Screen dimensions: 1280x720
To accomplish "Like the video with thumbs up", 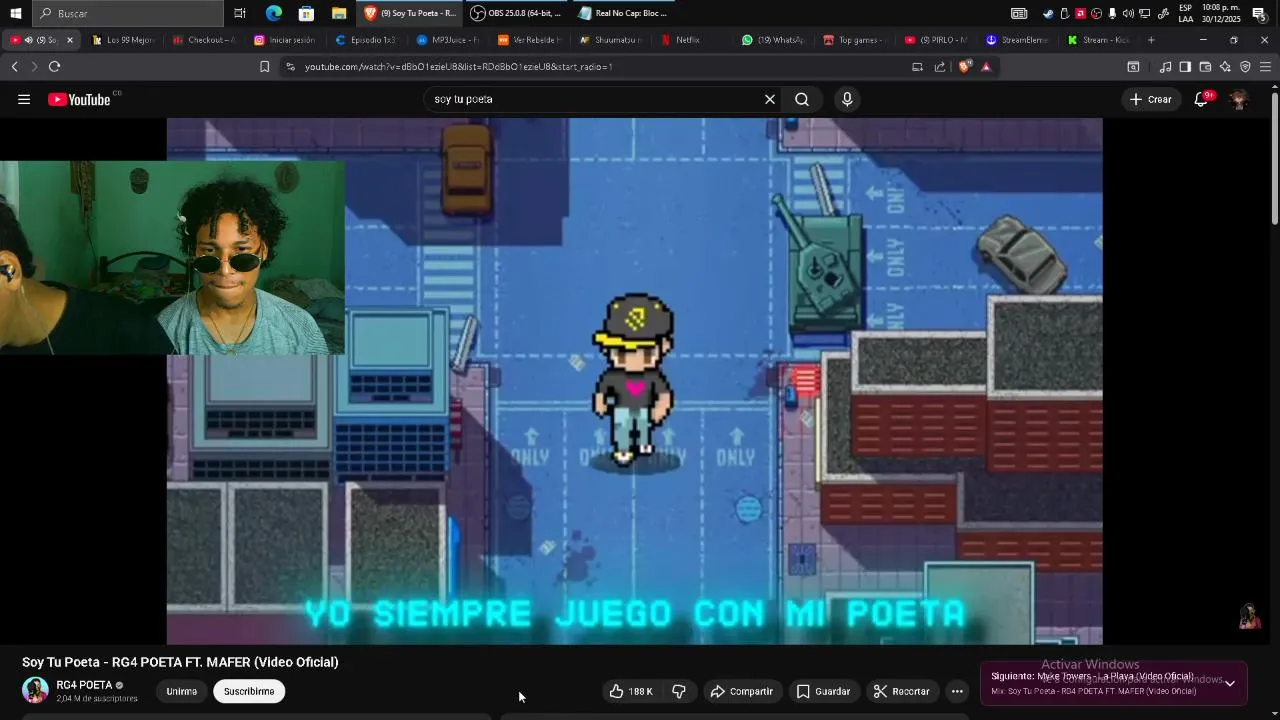I will [631, 691].
